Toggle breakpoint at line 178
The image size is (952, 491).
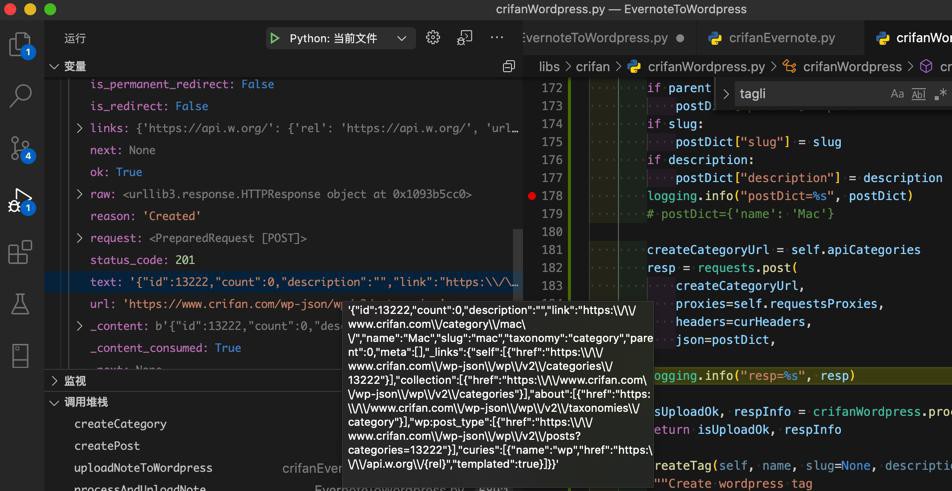click(x=532, y=196)
